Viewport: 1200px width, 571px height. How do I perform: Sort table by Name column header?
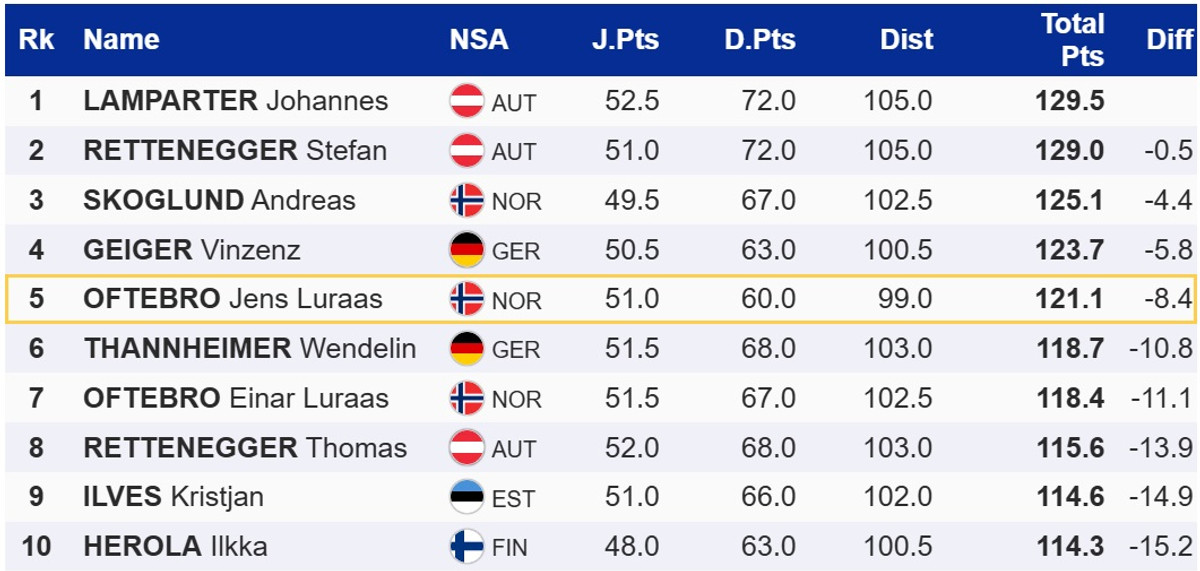click(x=121, y=40)
